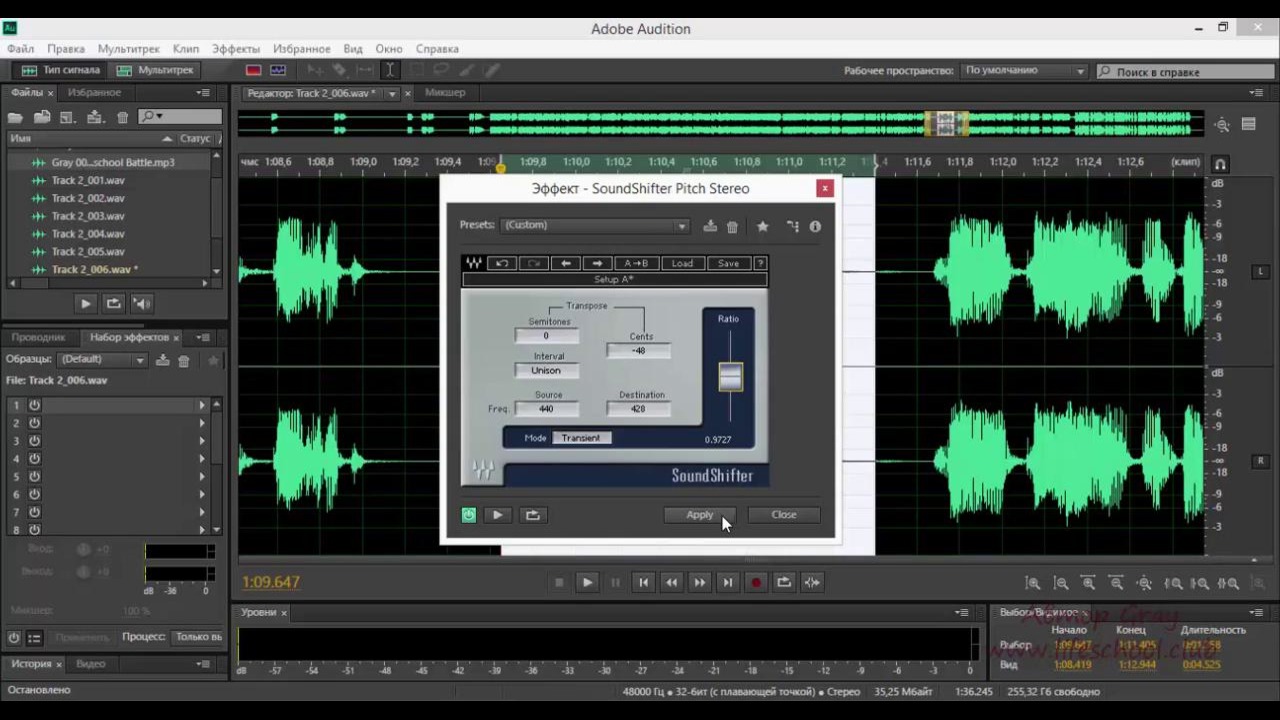Expand effect menu arrow for rack slot 1

(x=202, y=405)
